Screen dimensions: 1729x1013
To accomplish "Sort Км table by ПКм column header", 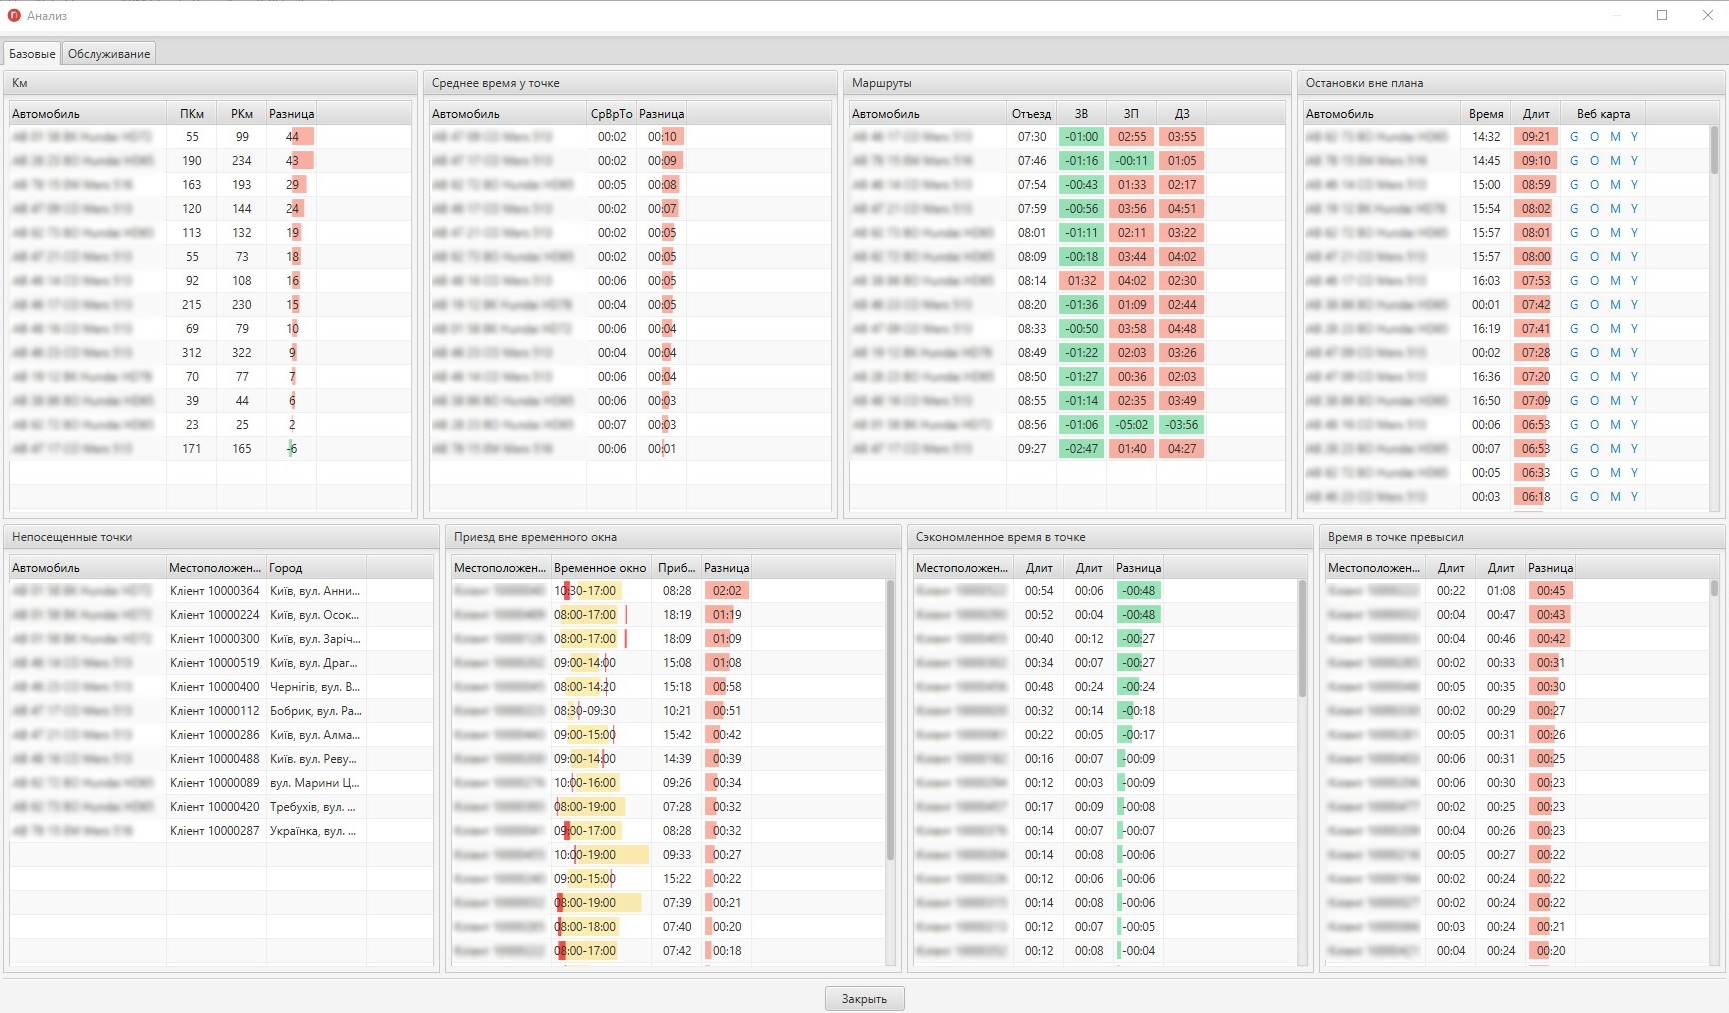I will [192, 114].
